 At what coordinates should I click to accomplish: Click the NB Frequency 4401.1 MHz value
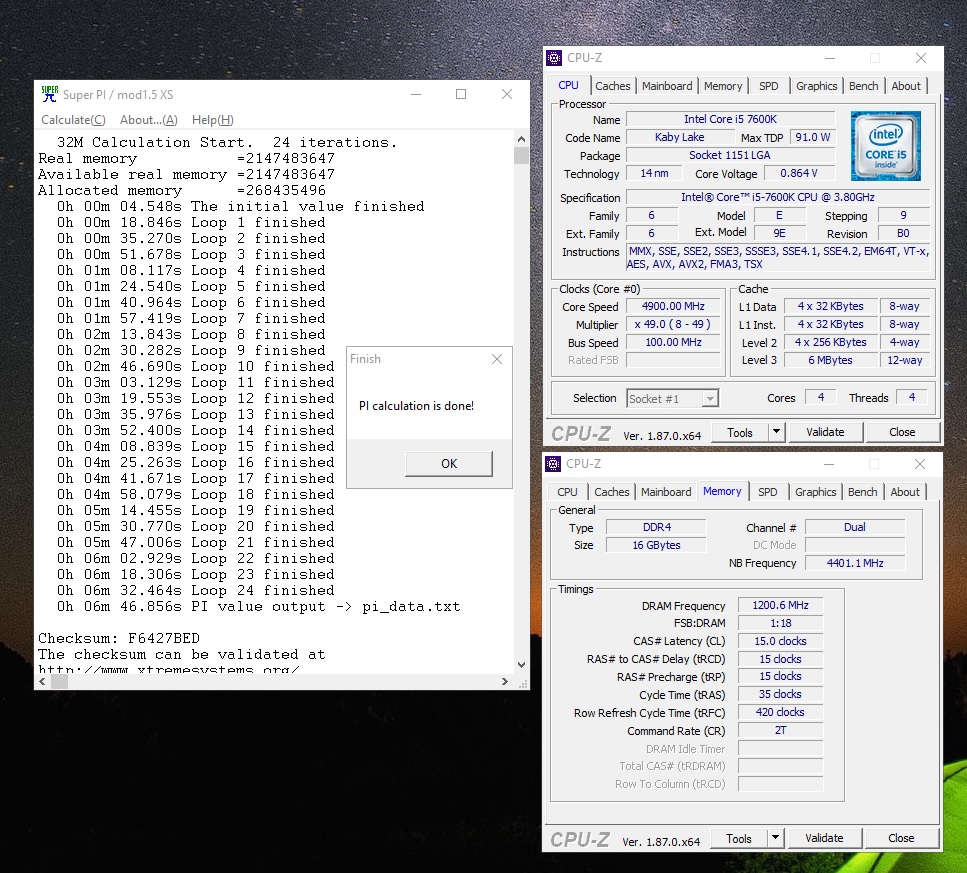point(855,563)
